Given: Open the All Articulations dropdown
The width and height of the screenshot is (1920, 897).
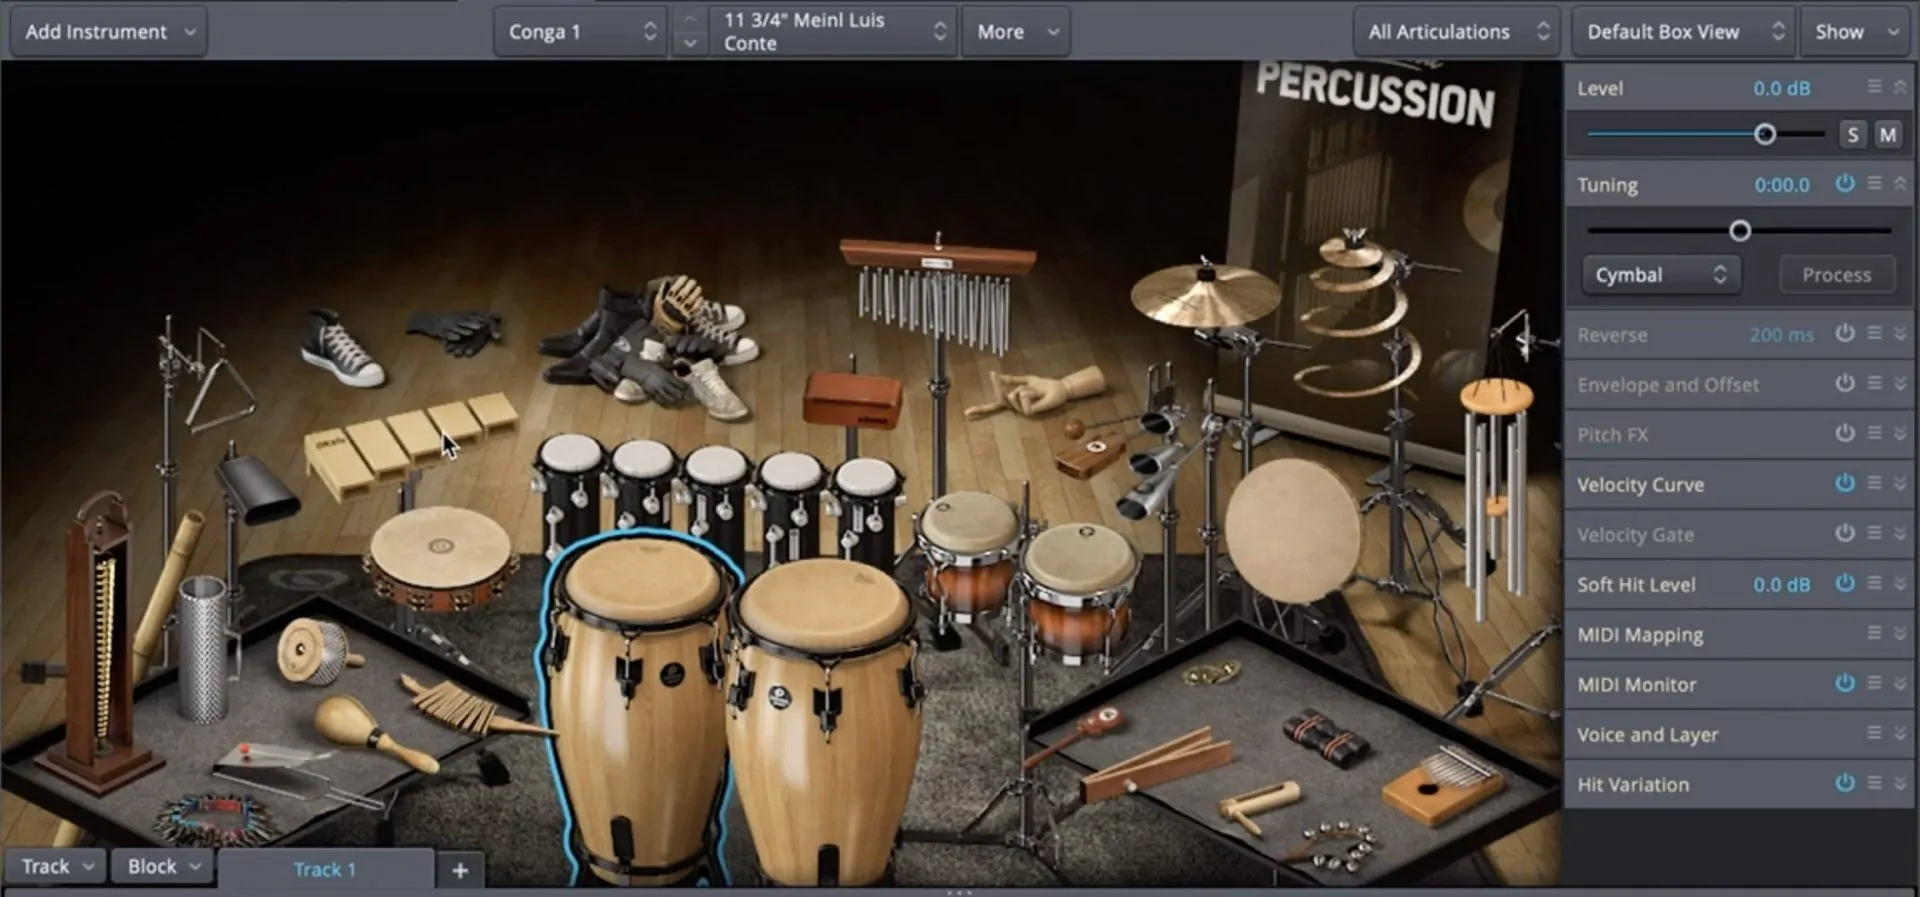Looking at the screenshot, I should [x=1458, y=32].
